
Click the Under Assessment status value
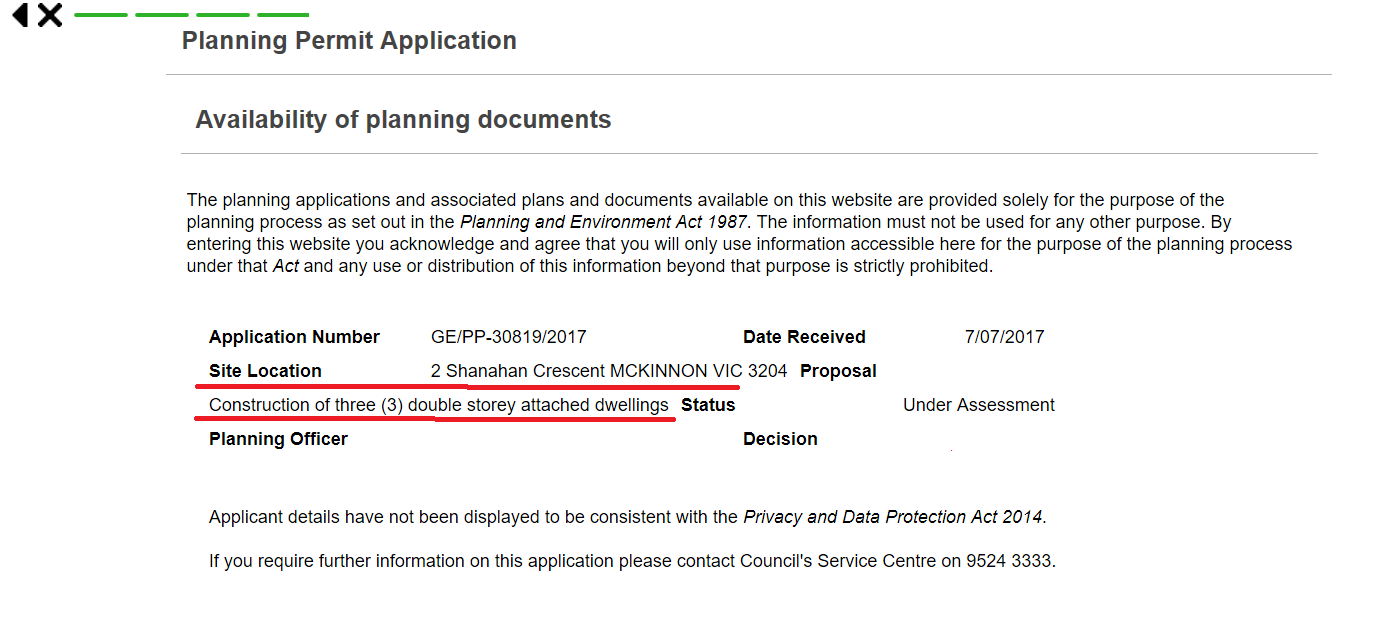(978, 405)
